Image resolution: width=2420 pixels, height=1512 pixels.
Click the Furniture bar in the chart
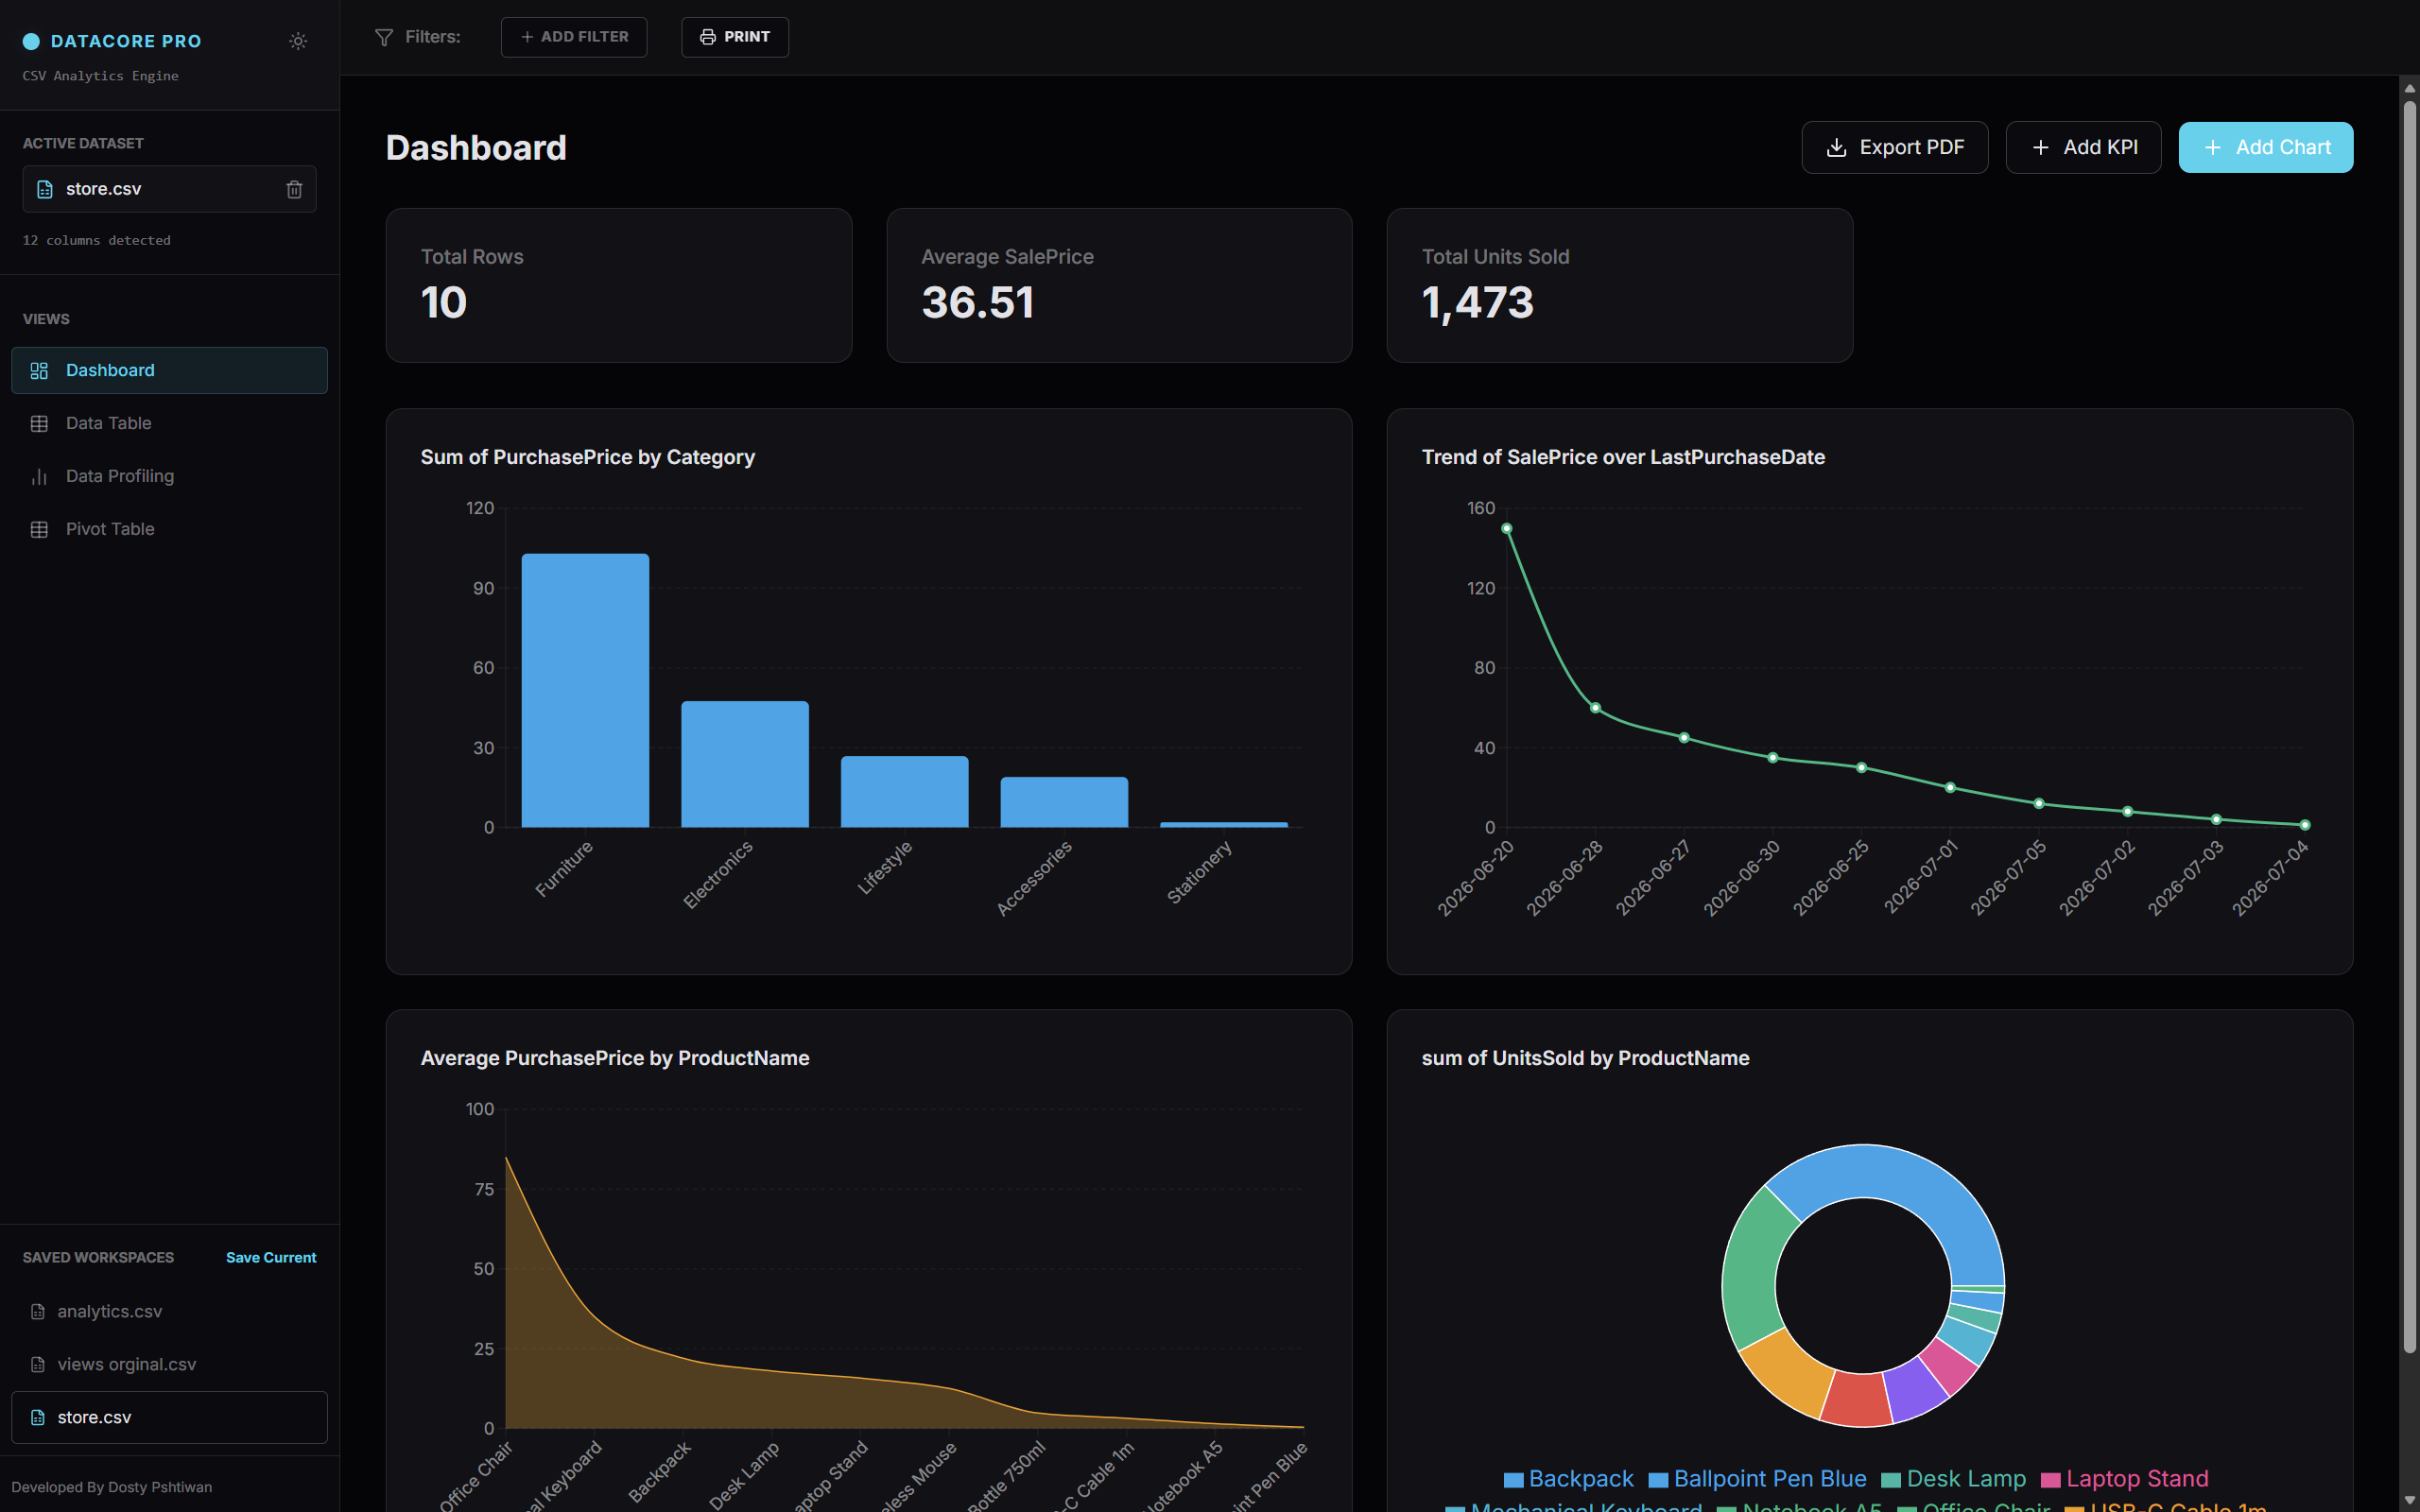(x=585, y=690)
